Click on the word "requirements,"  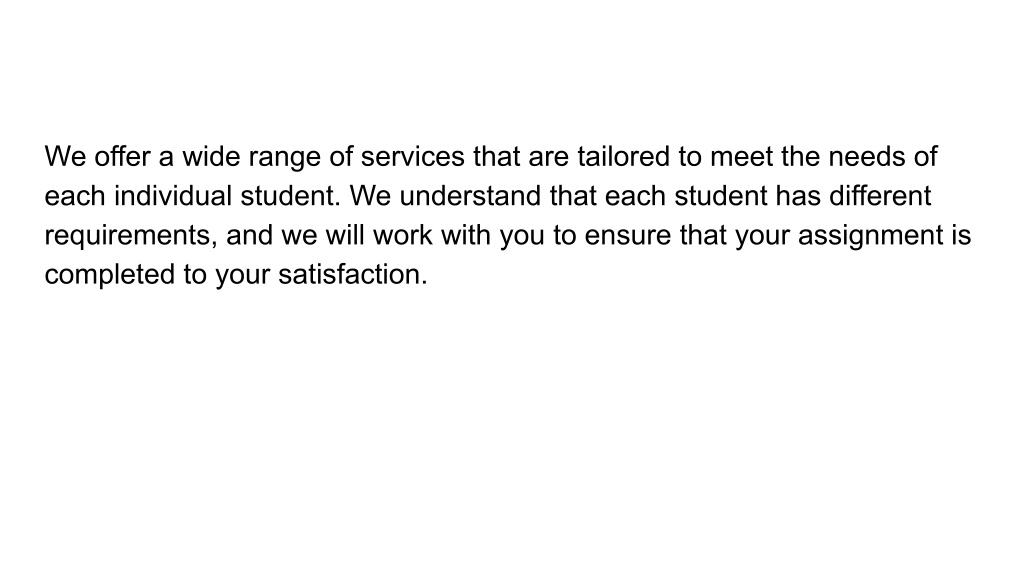131,236
